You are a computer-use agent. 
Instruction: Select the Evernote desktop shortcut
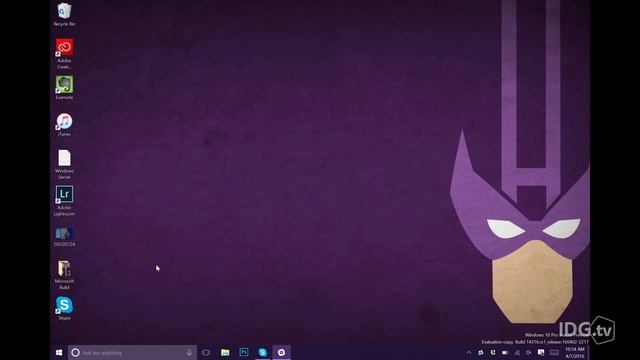(x=64, y=87)
